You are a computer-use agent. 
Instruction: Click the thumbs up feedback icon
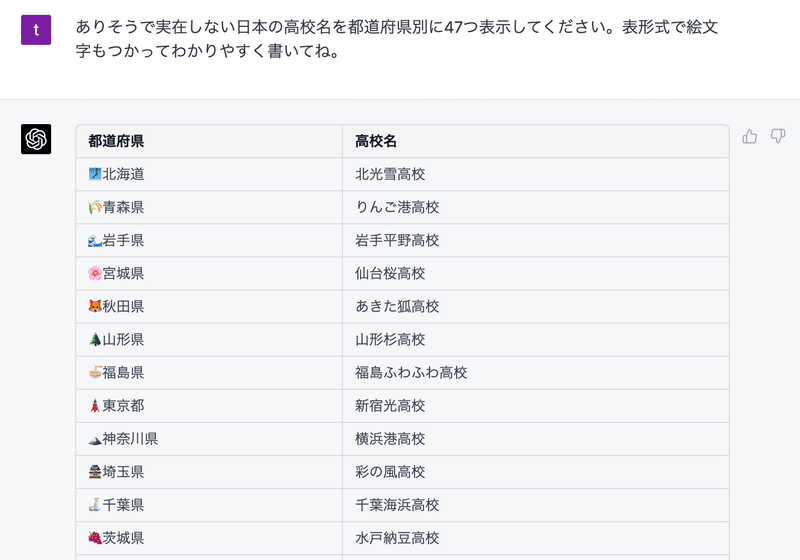[749, 136]
